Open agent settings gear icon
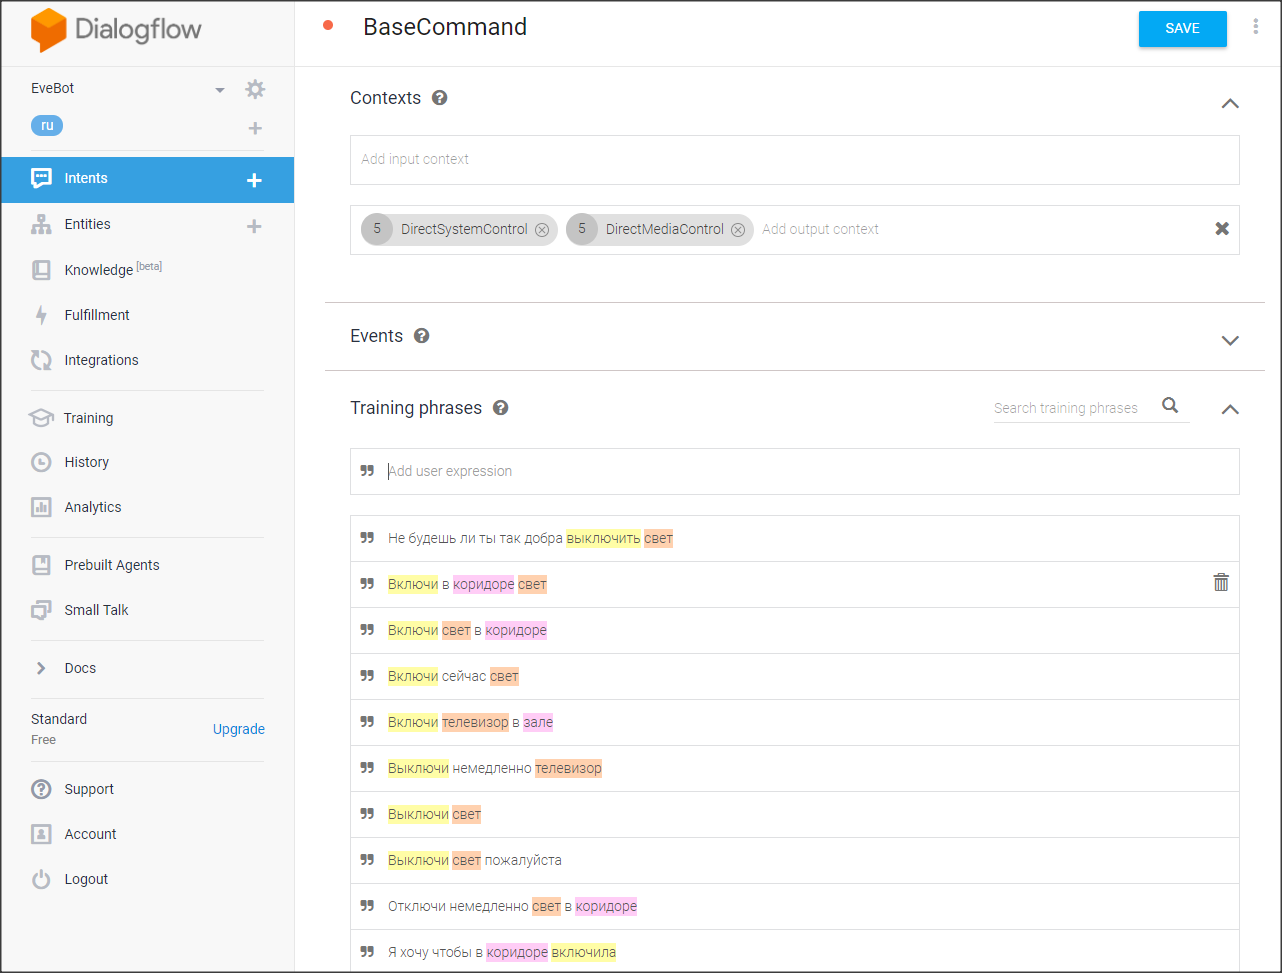 point(255,89)
